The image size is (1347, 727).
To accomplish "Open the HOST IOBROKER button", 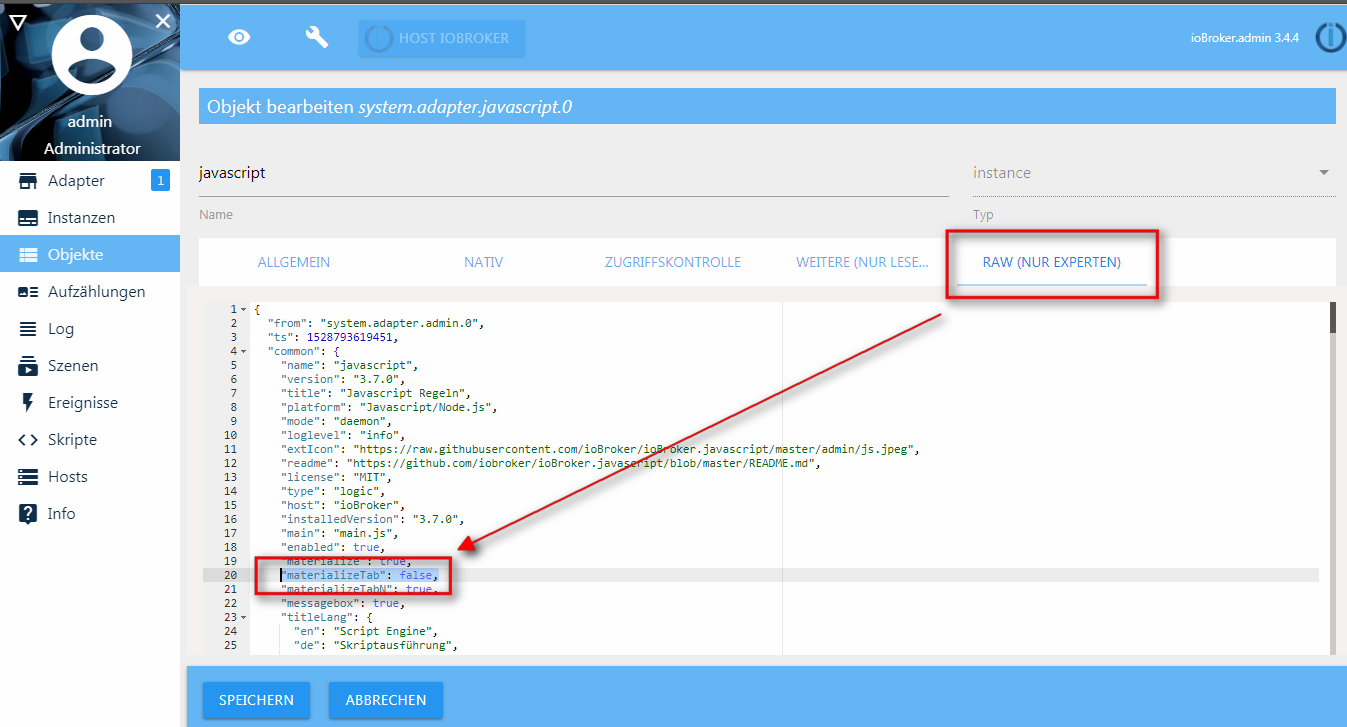I will (442, 38).
